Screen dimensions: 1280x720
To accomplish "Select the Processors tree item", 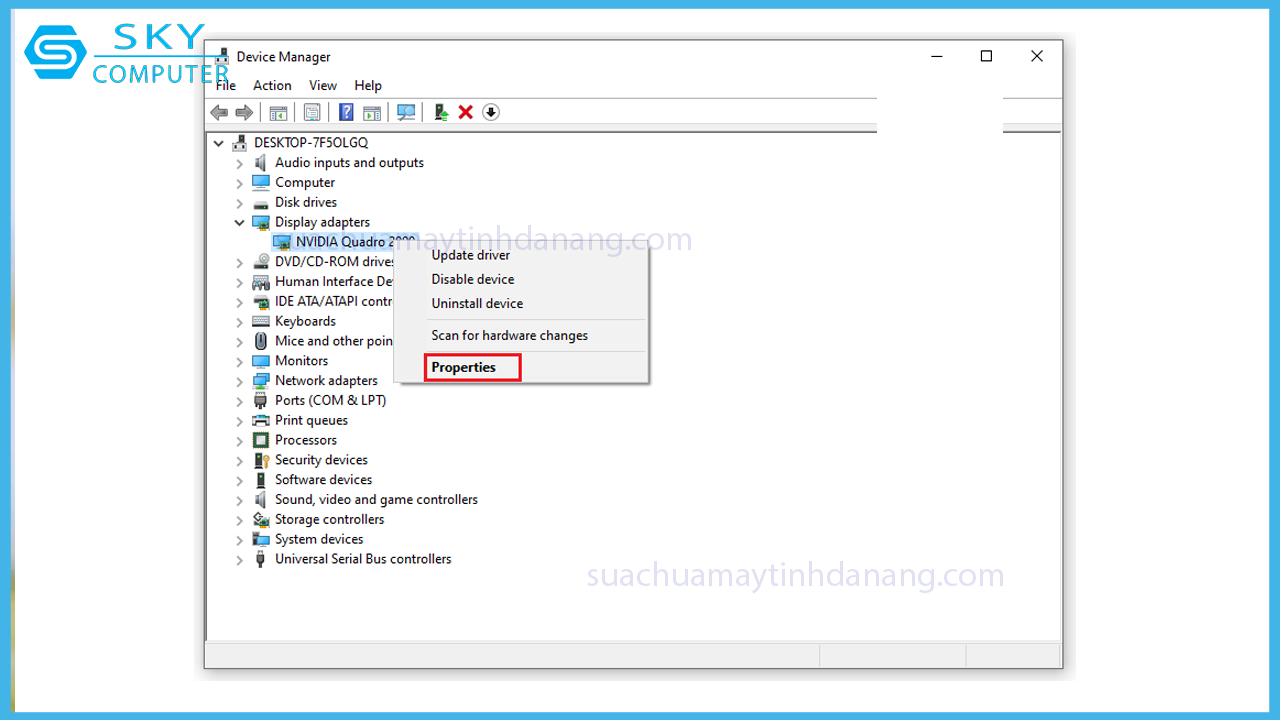I will 306,440.
